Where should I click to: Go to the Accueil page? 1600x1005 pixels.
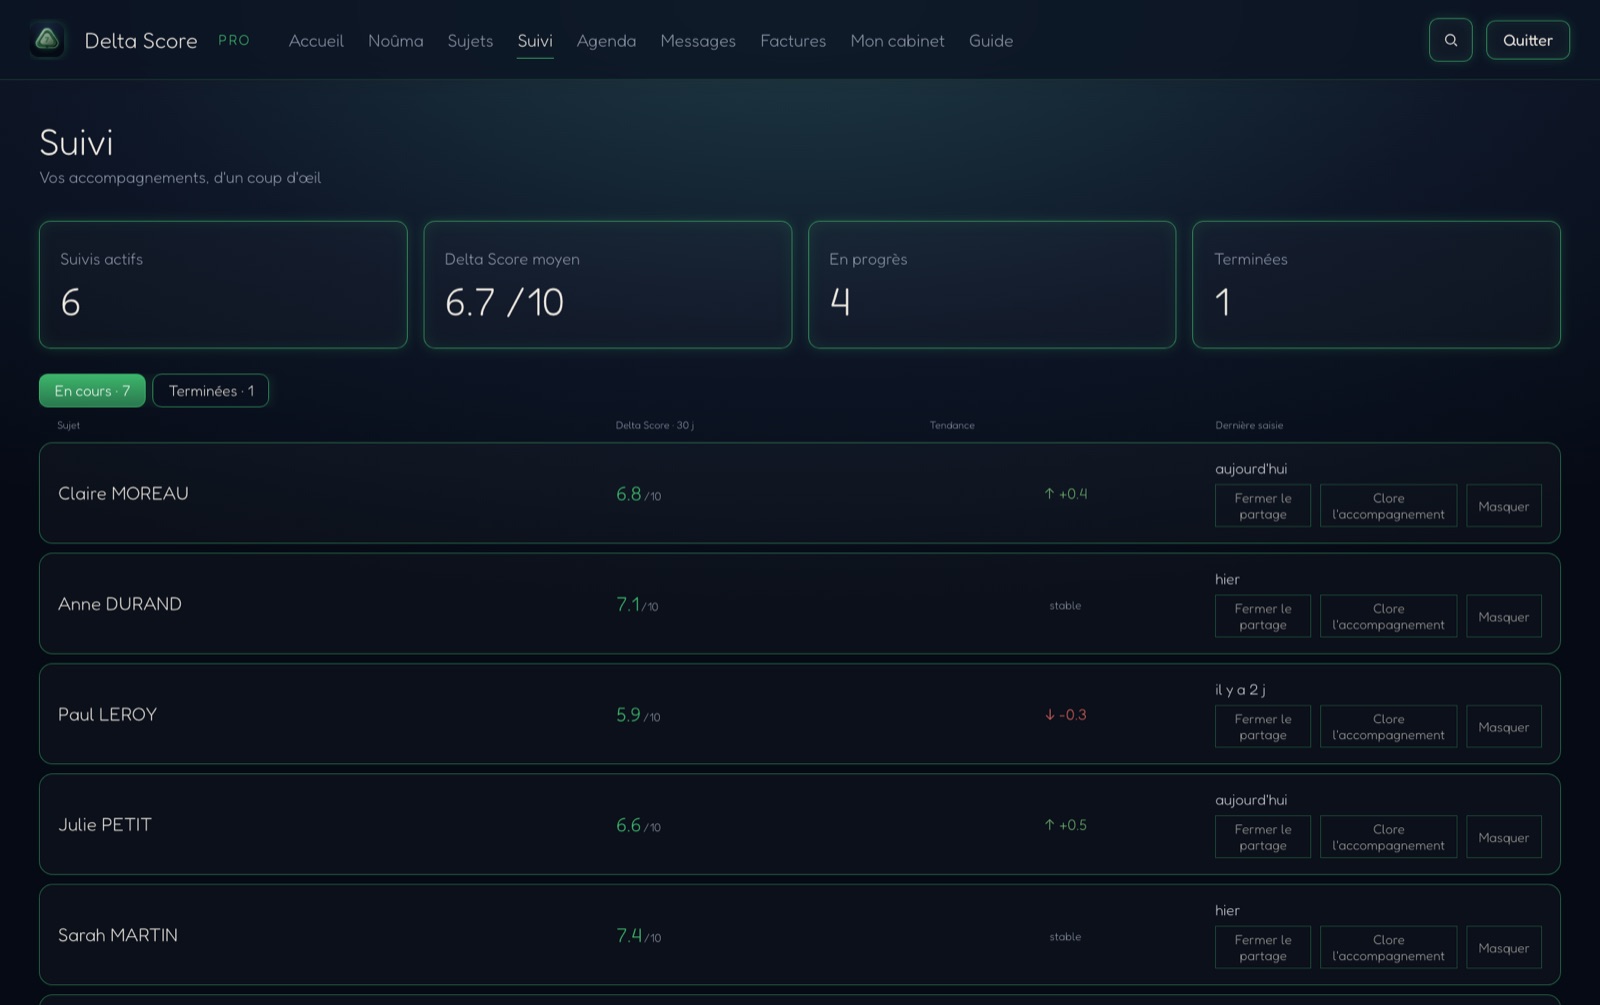tap(316, 41)
